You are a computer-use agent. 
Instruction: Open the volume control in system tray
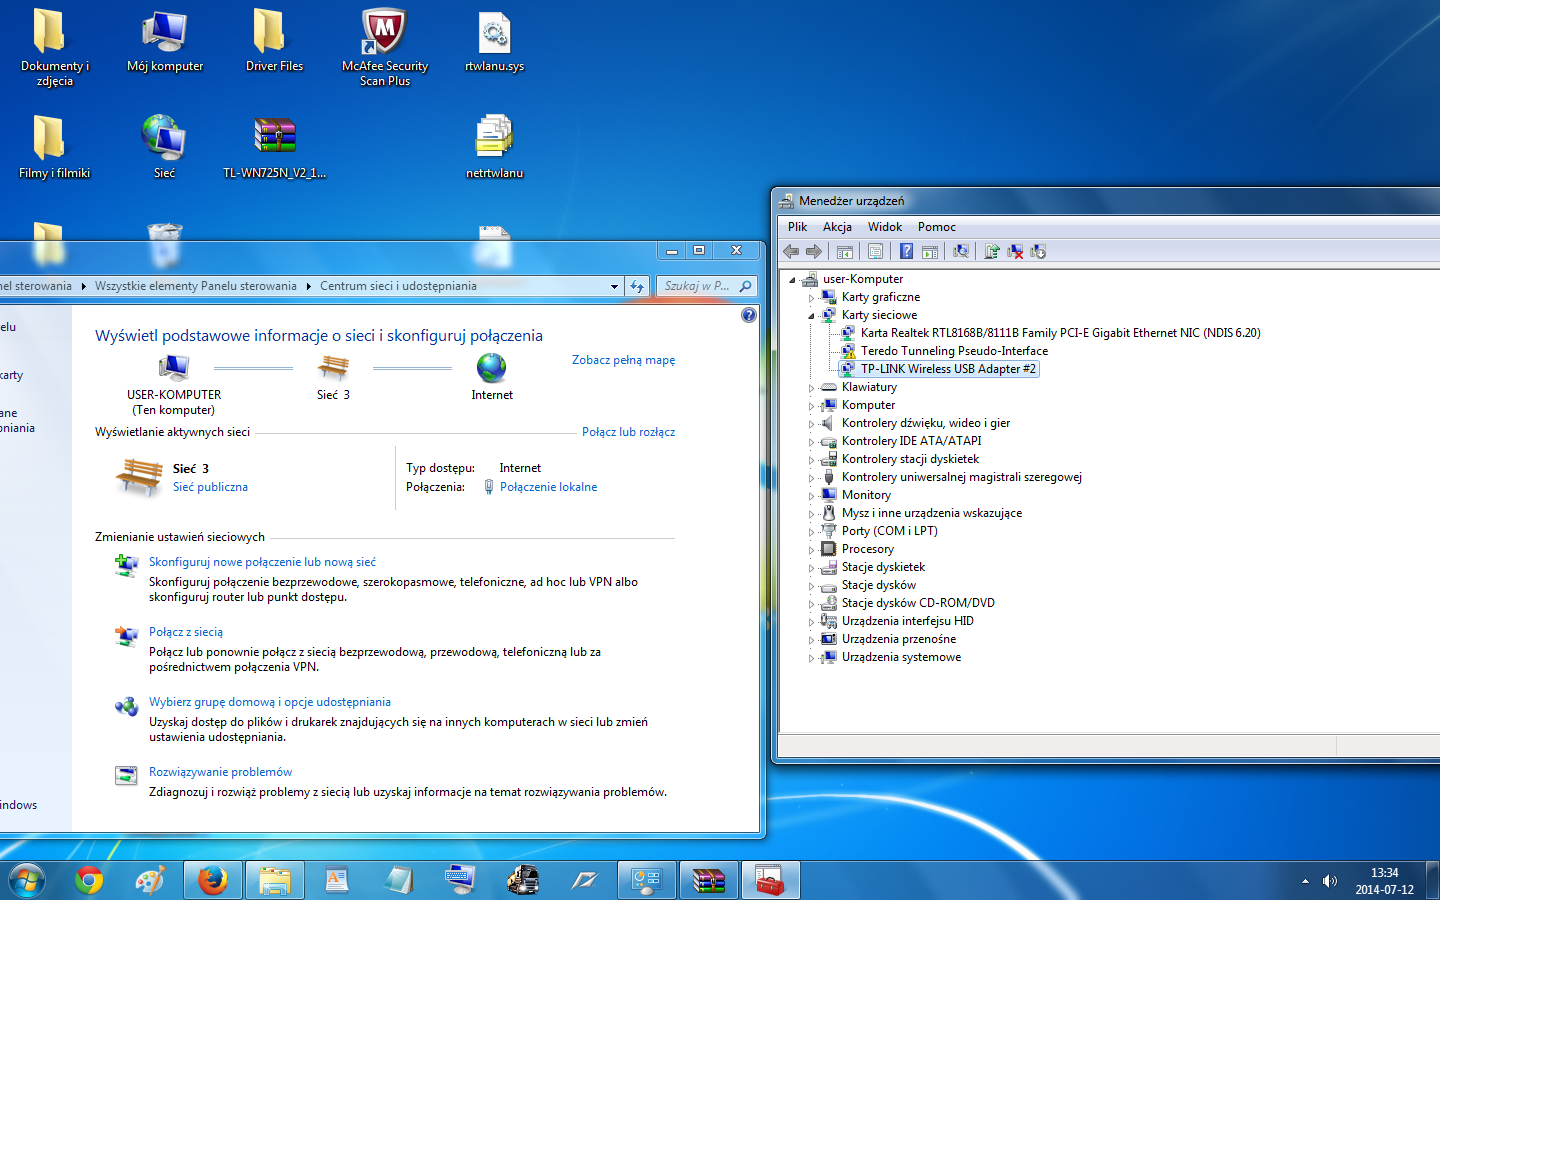(1329, 881)
